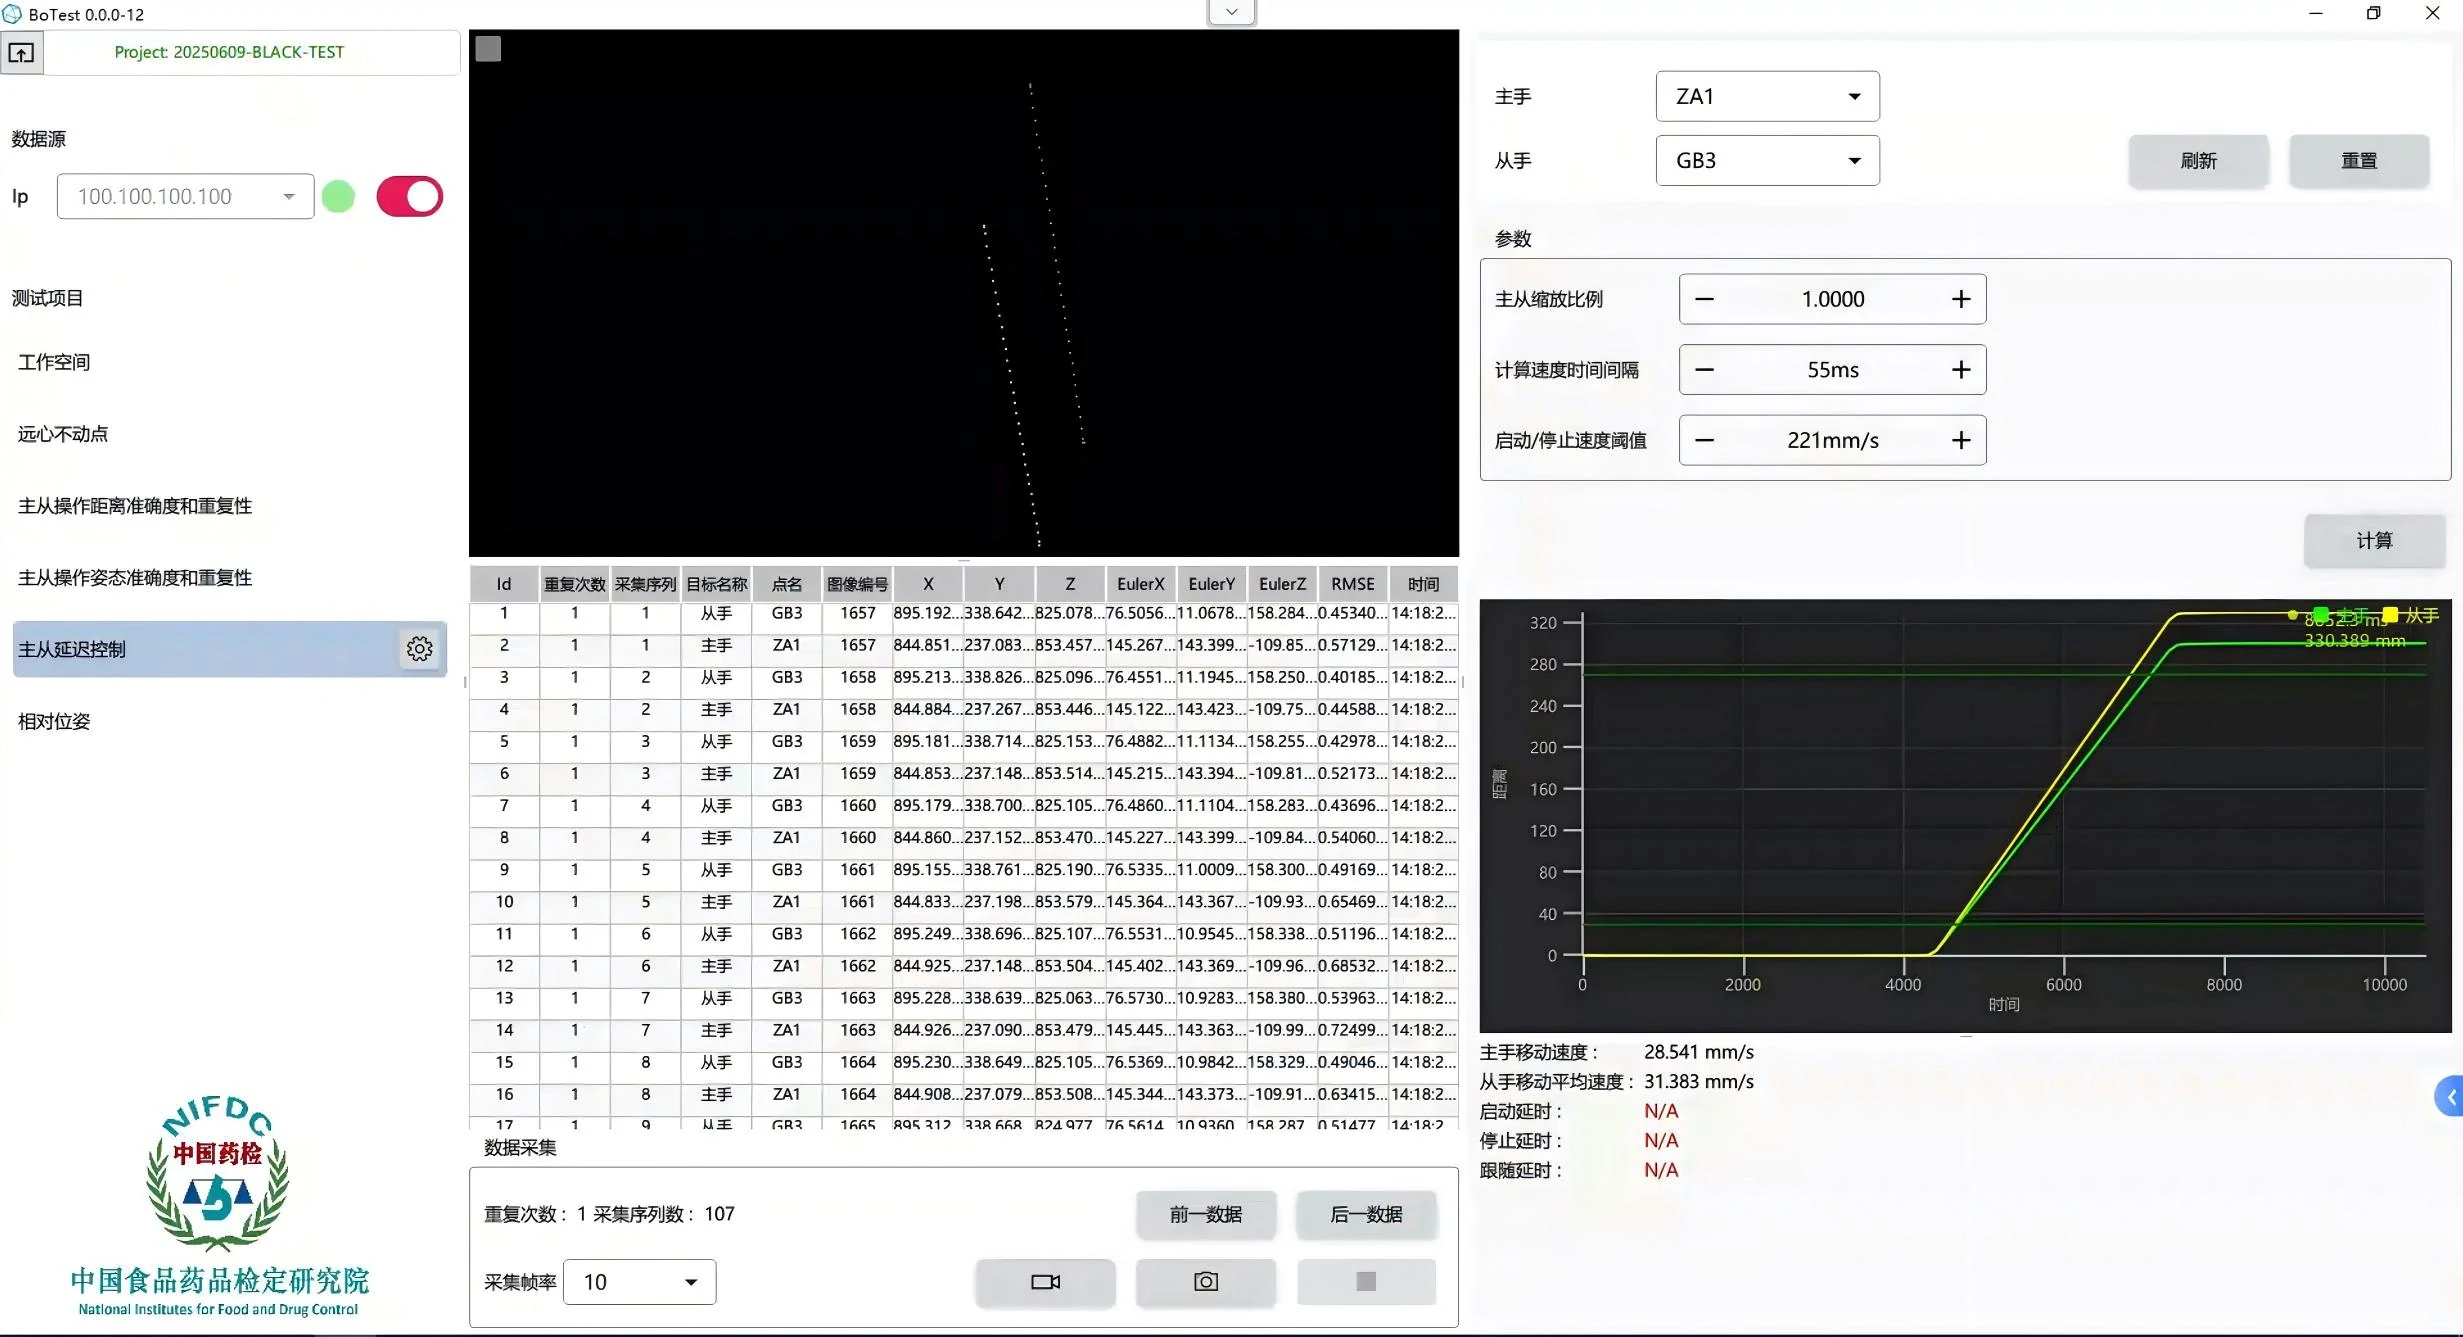
Task: Click the project upload/export icon
Action: [21, 53]
